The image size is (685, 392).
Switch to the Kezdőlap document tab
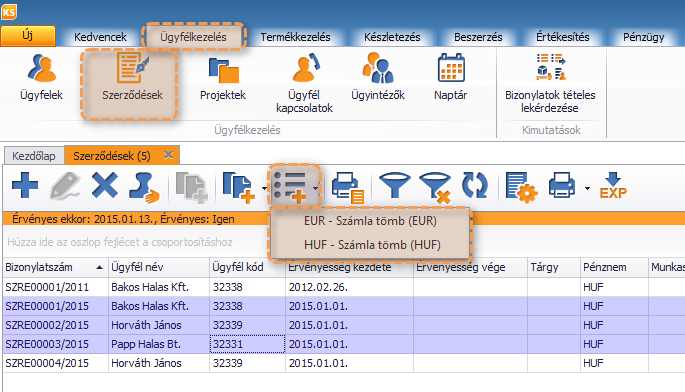[34, 156]
